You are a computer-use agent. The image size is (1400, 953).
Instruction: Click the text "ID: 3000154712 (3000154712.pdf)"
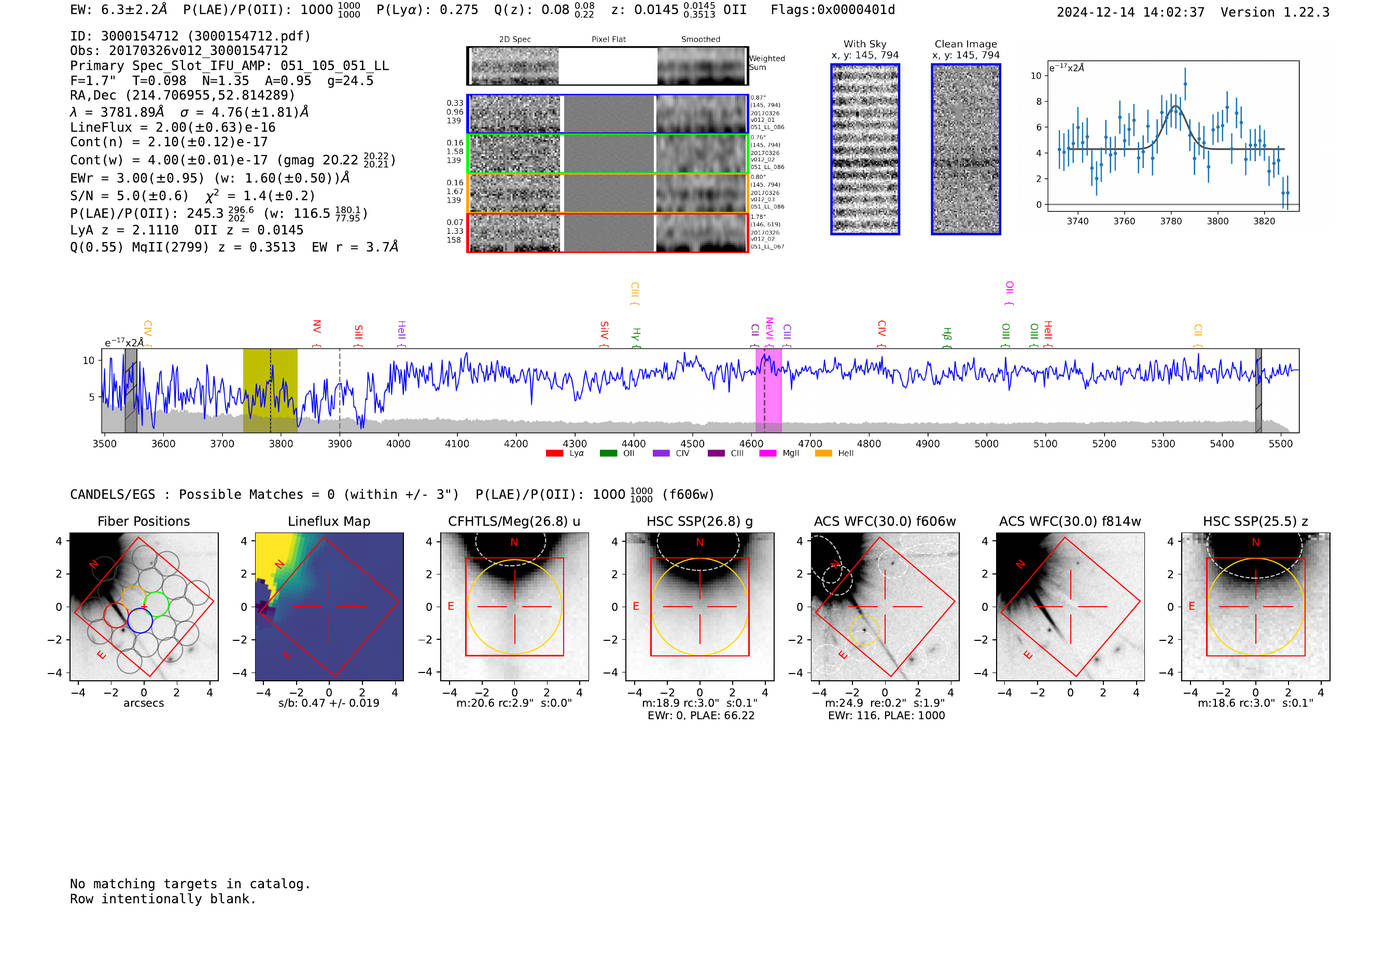tap(190, 36)
